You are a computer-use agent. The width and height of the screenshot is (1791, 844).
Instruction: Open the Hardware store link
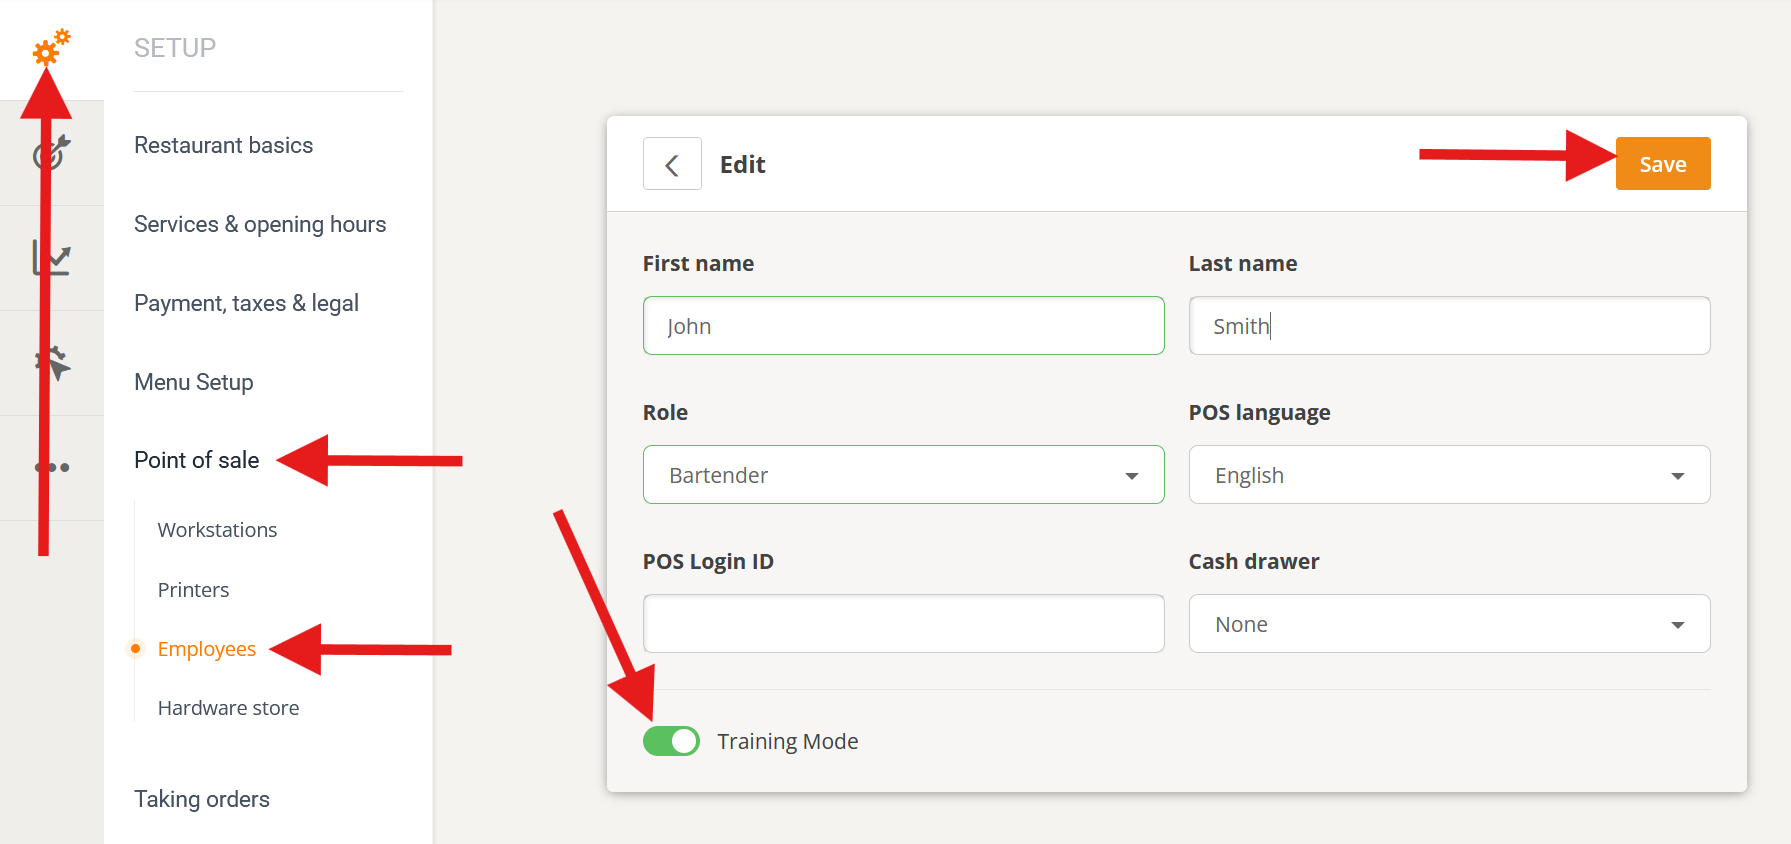click(228, 708)
